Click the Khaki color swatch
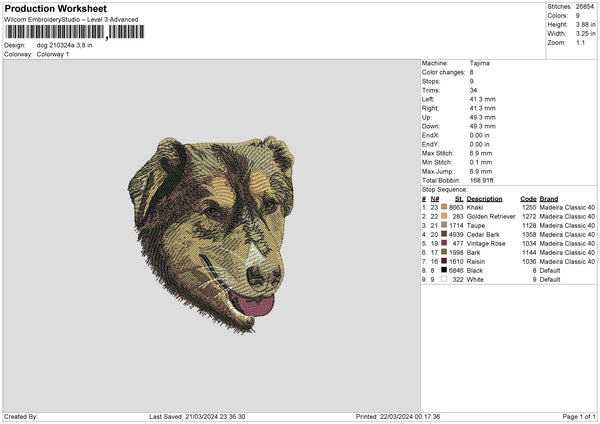 pyautogui.click(x=444, y=207)
